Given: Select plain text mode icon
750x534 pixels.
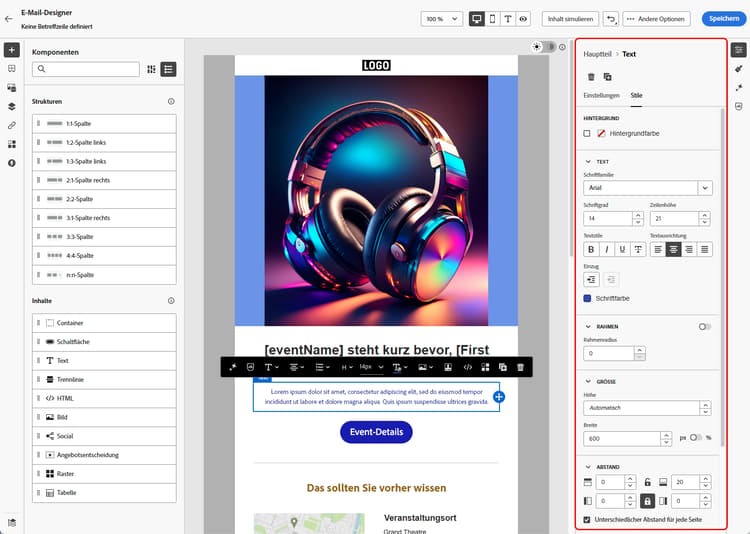Looking at the screenshot, I should pyautogui.click(x=507, y=19).
